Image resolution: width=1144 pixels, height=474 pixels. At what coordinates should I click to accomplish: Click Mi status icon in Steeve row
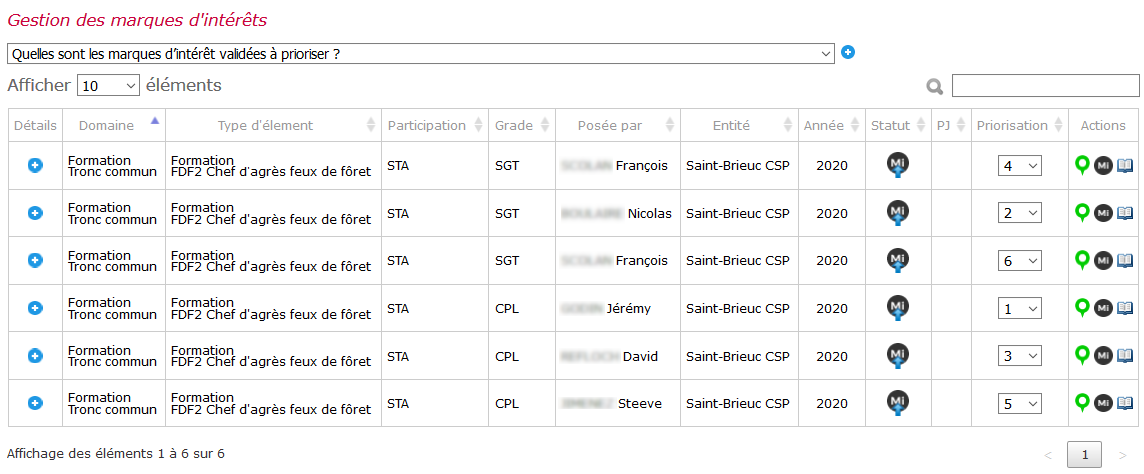[x=897, y=402]
